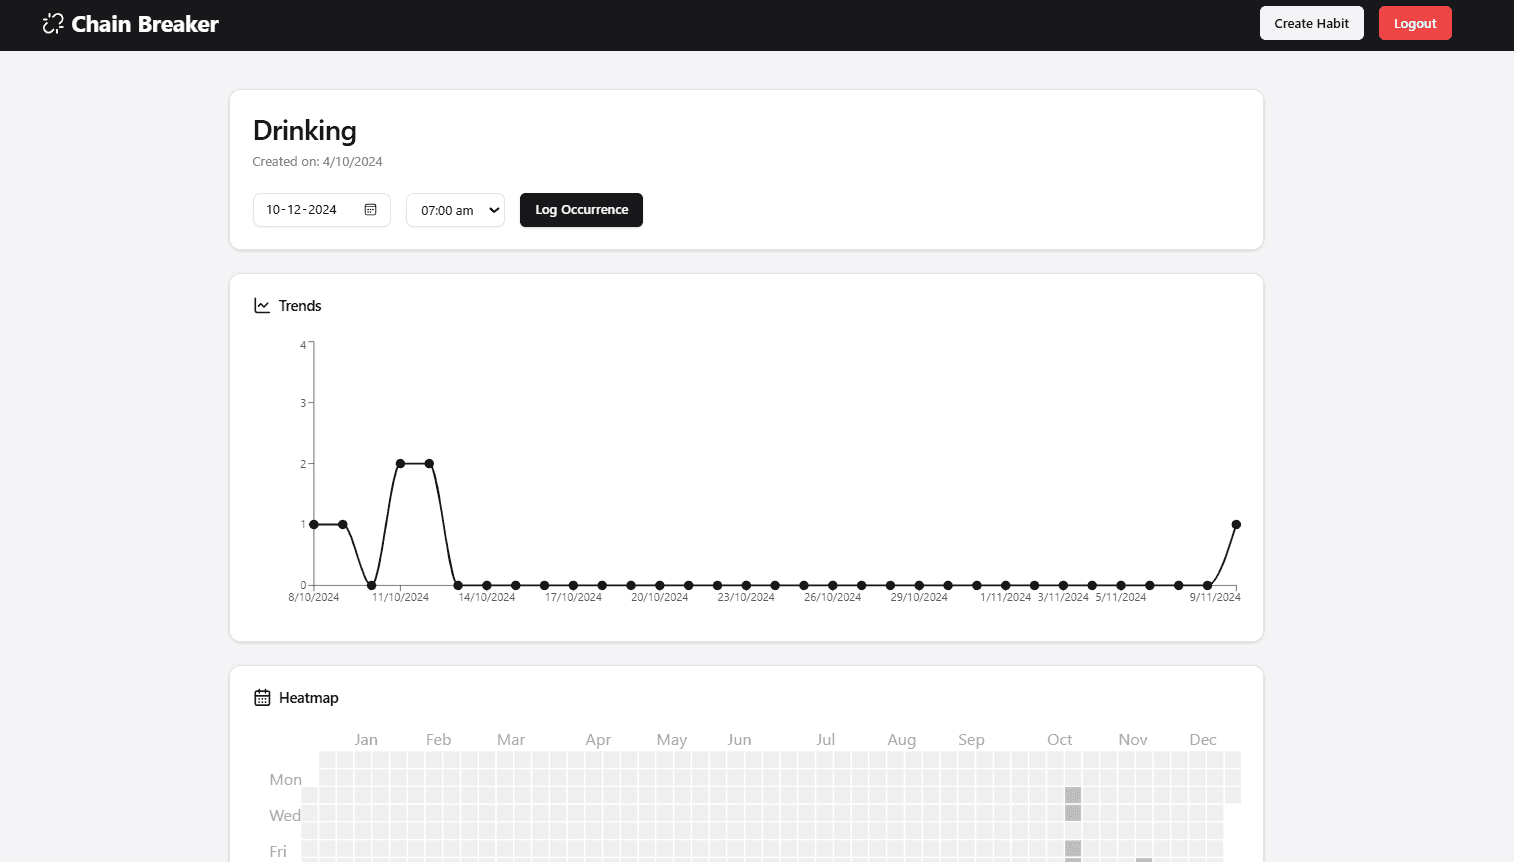Click the Jan month label in the heatmap

(366, 739)
